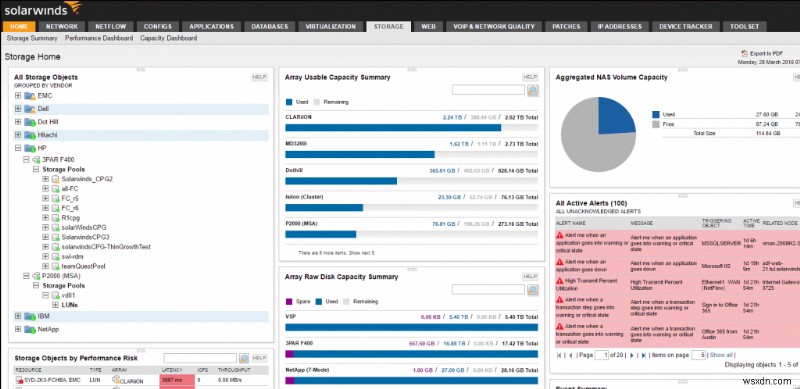The image size is (800, 389).
Task: Click the CLARiiON array icon in risk table
Action: coord(116,379)
